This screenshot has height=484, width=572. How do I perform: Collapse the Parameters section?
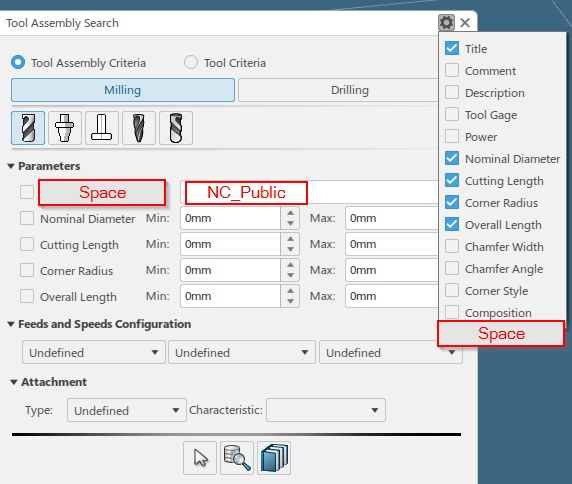[11, 166]
